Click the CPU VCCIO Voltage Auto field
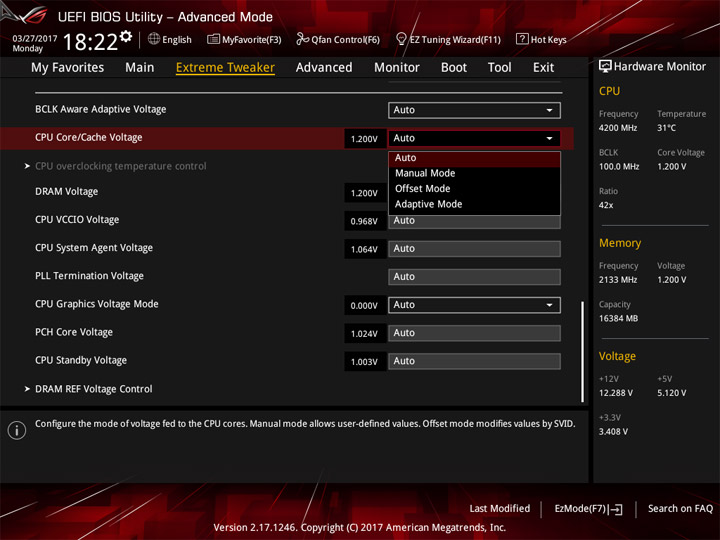 click(474, 222)
